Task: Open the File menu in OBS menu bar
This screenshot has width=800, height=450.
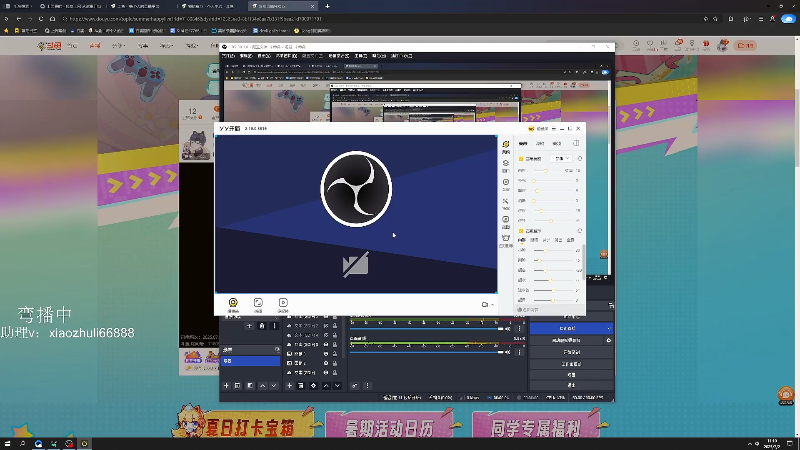Action: click(x=229, y=56)
